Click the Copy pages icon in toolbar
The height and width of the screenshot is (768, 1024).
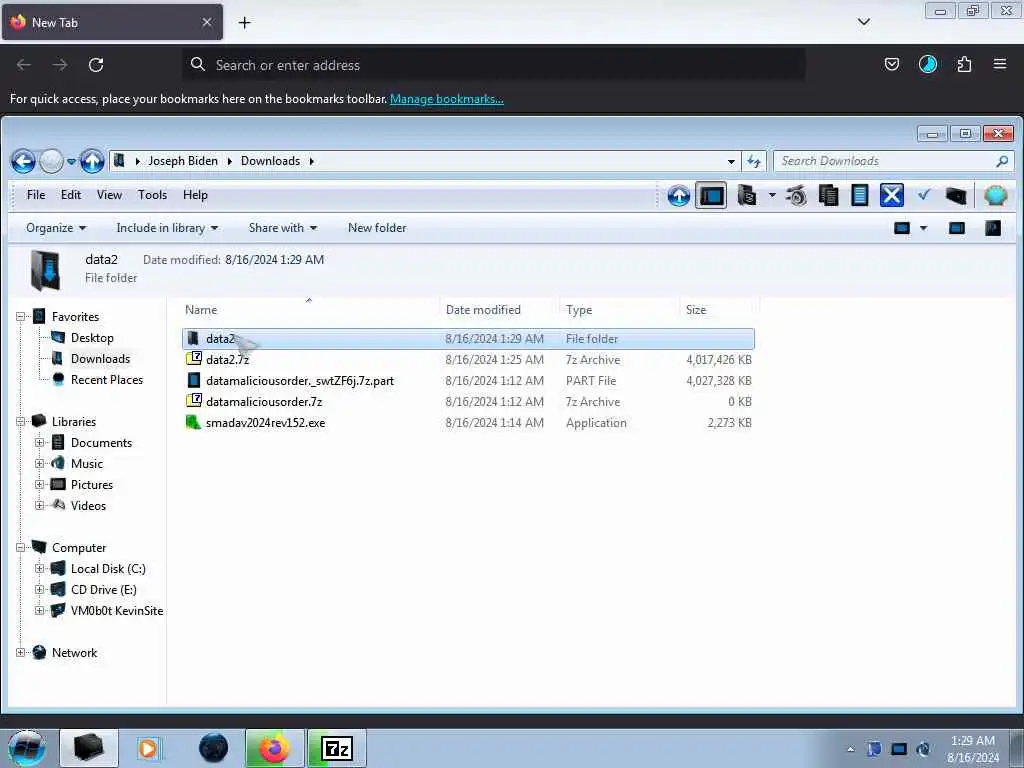point(828,195)
